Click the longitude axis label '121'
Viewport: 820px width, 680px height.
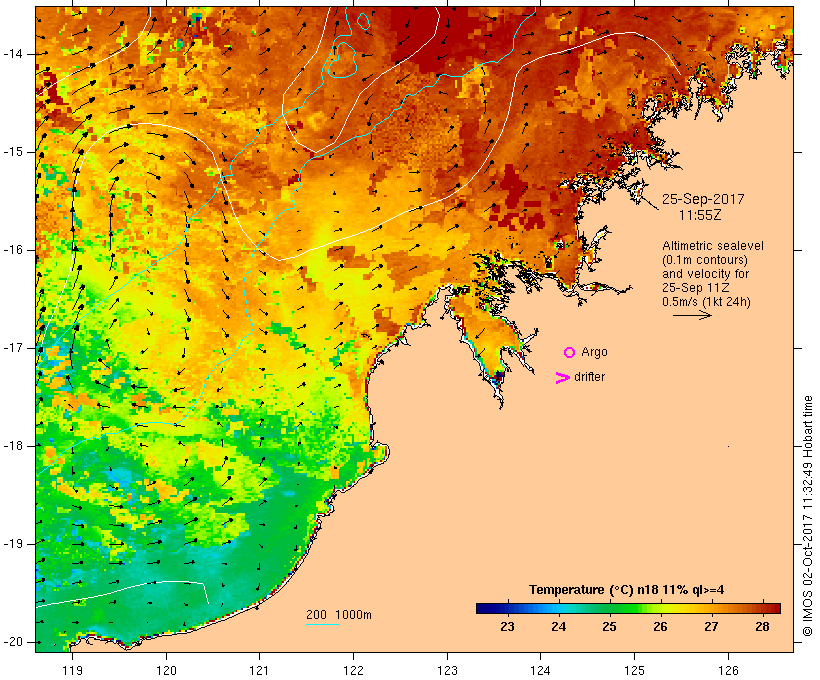[259, 670]
